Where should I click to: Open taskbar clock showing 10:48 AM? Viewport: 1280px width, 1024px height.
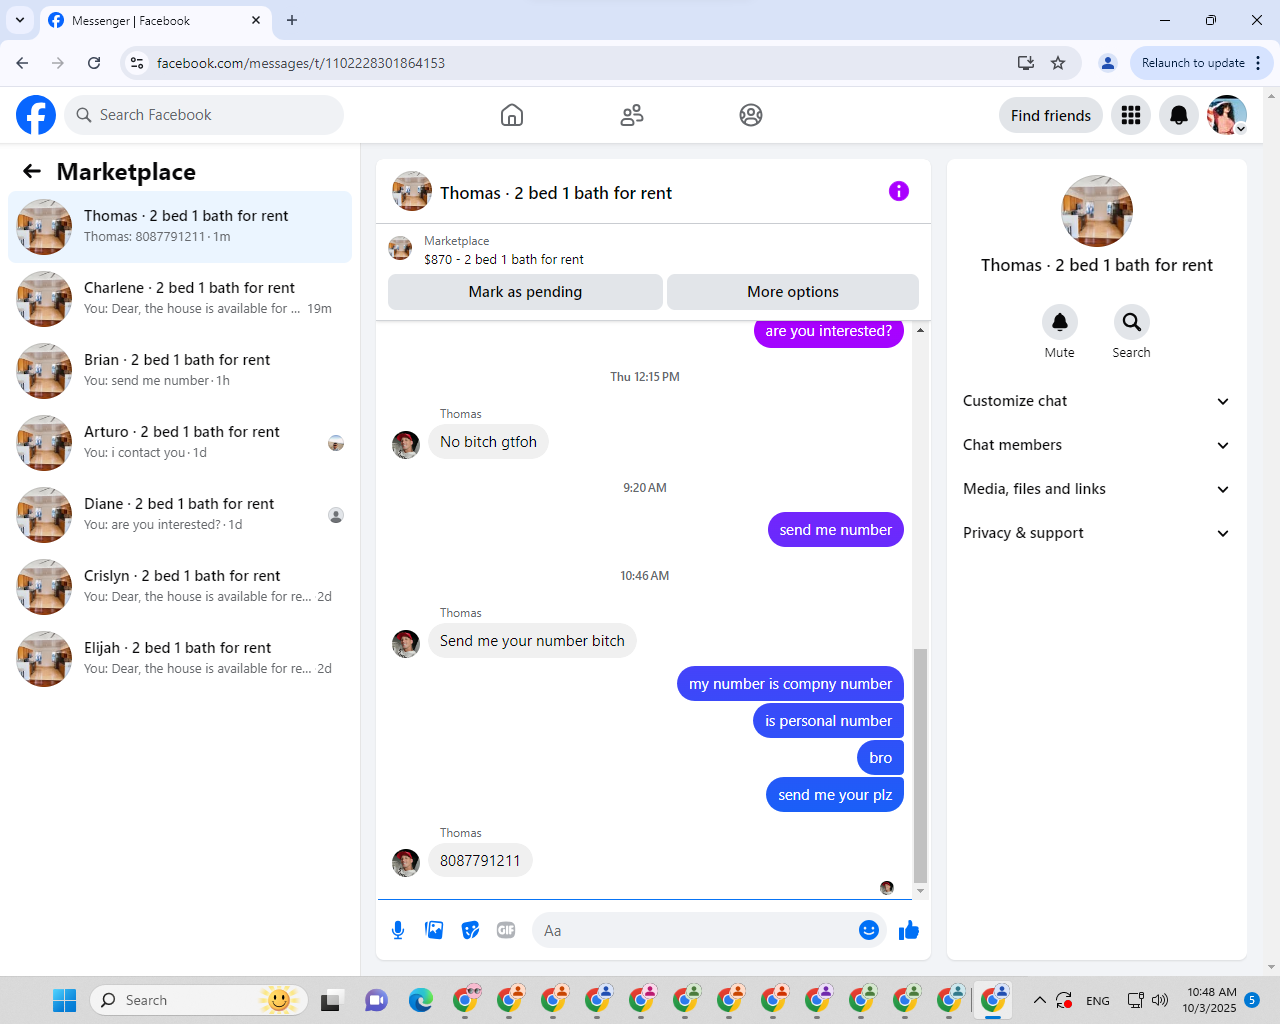pos(1211,1000)
